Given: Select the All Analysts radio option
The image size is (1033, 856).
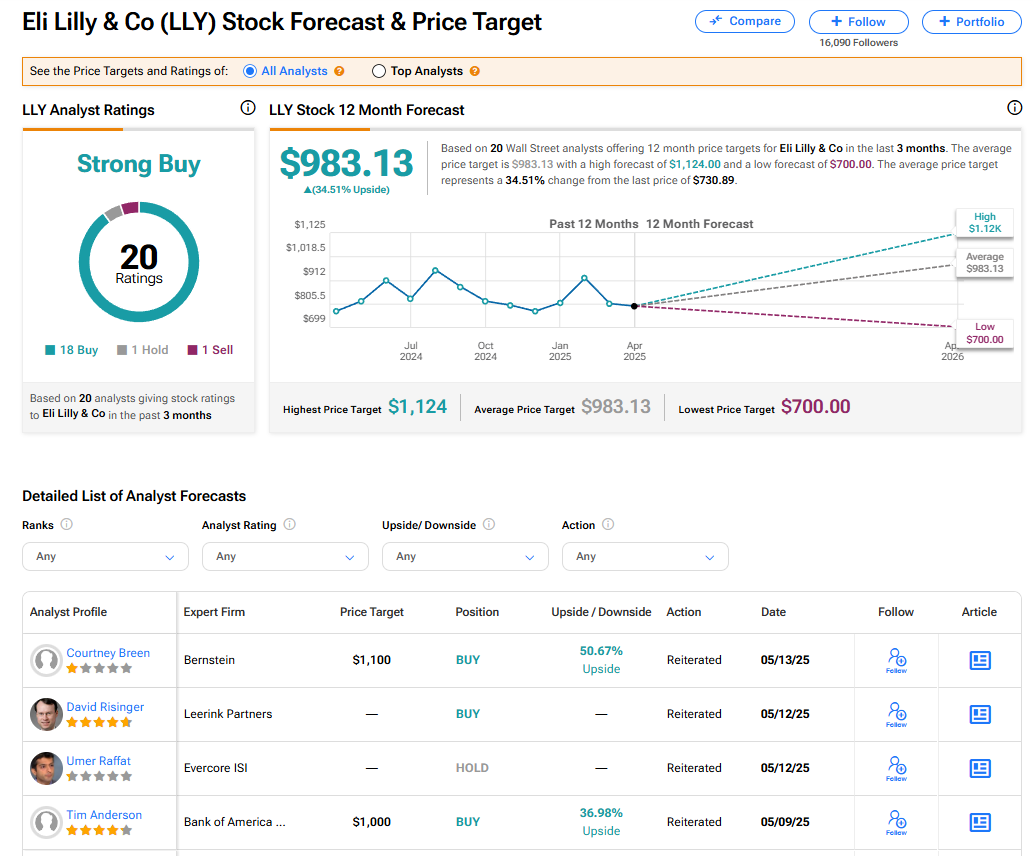Looking at the screenshot, I should [x=250, y=71].
